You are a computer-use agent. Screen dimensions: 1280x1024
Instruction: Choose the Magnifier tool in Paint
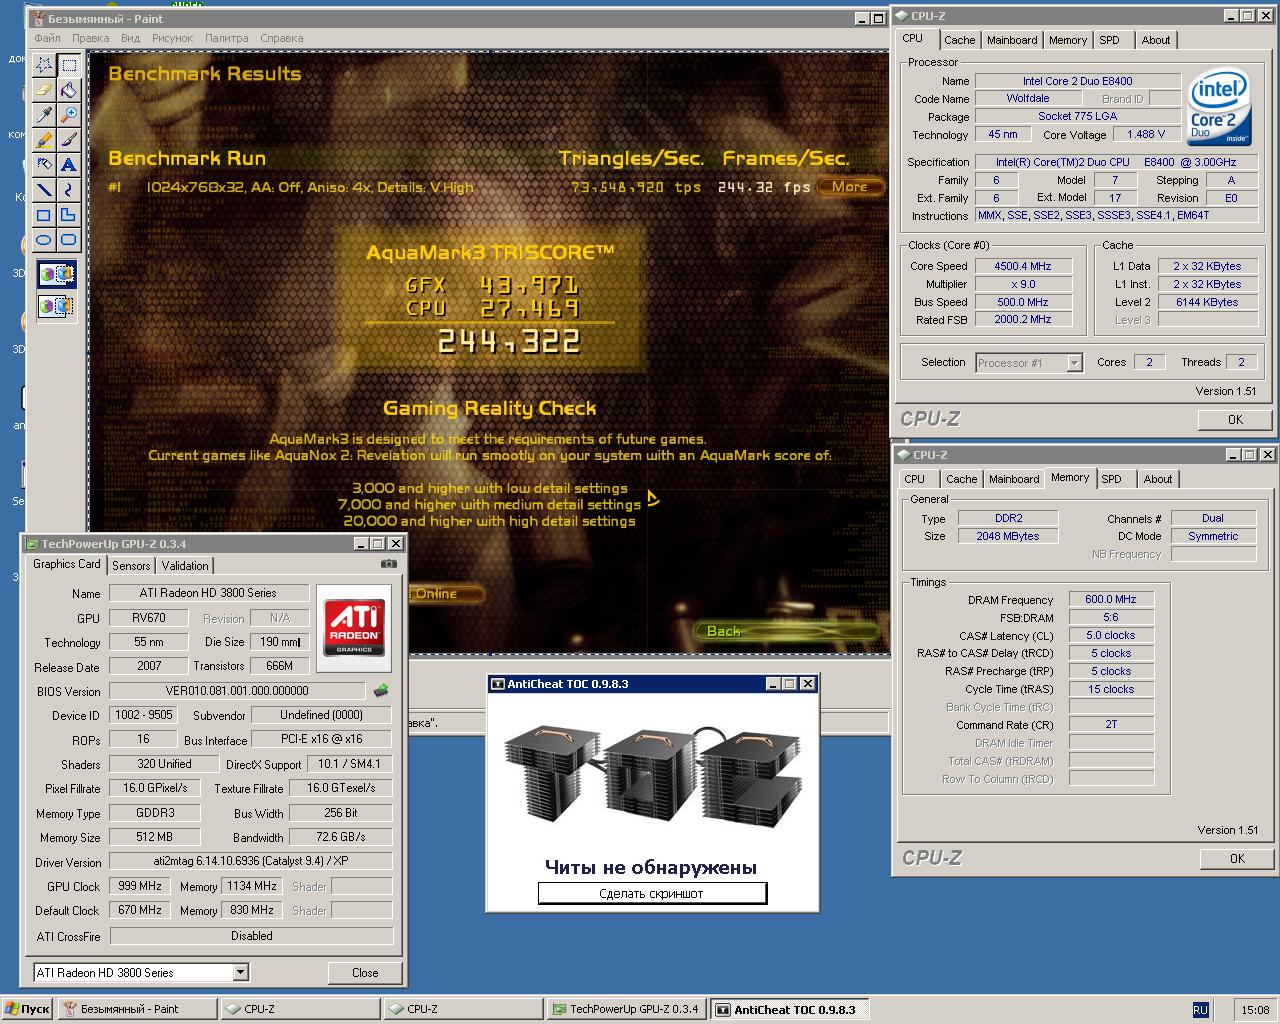pyautogui.click(x=69, y=115)
